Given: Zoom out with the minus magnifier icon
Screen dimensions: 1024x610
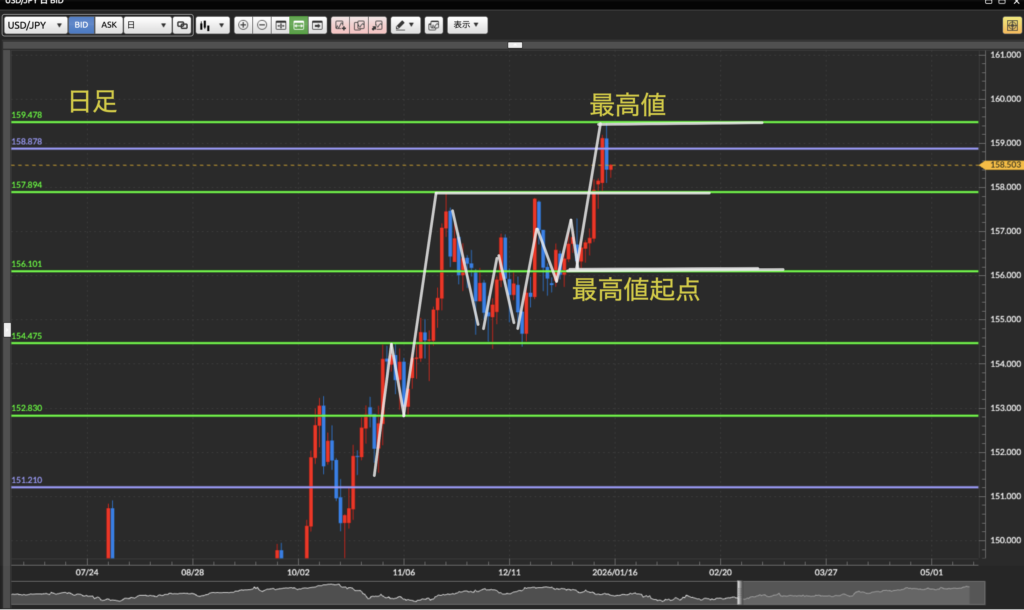Looking at the screenshot, I should point(262,25).
